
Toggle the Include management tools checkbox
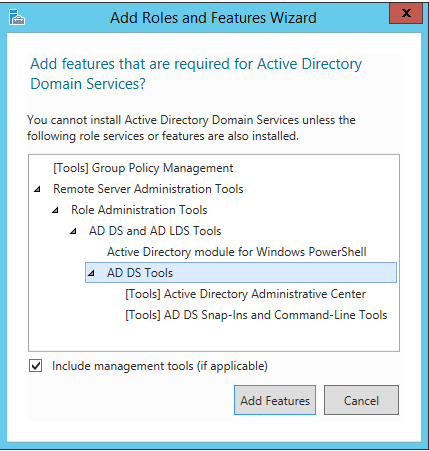(35, 366)
